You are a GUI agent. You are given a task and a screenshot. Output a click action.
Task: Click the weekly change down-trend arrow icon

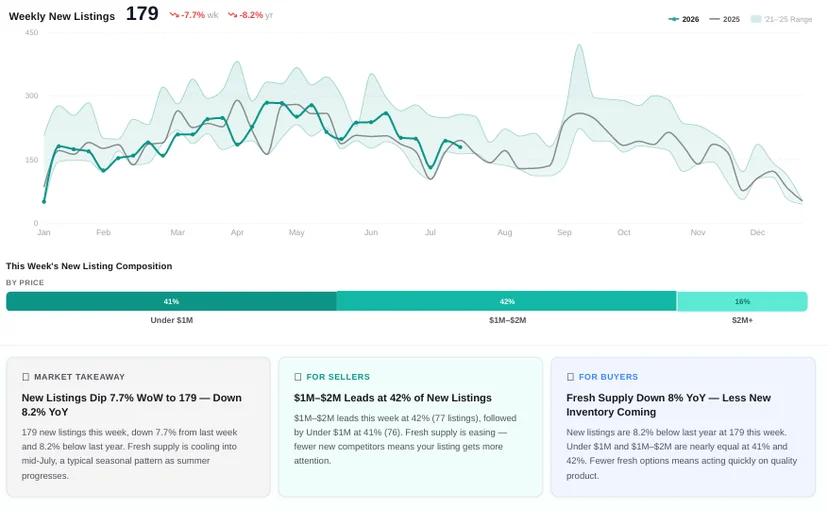coord(174,15)
